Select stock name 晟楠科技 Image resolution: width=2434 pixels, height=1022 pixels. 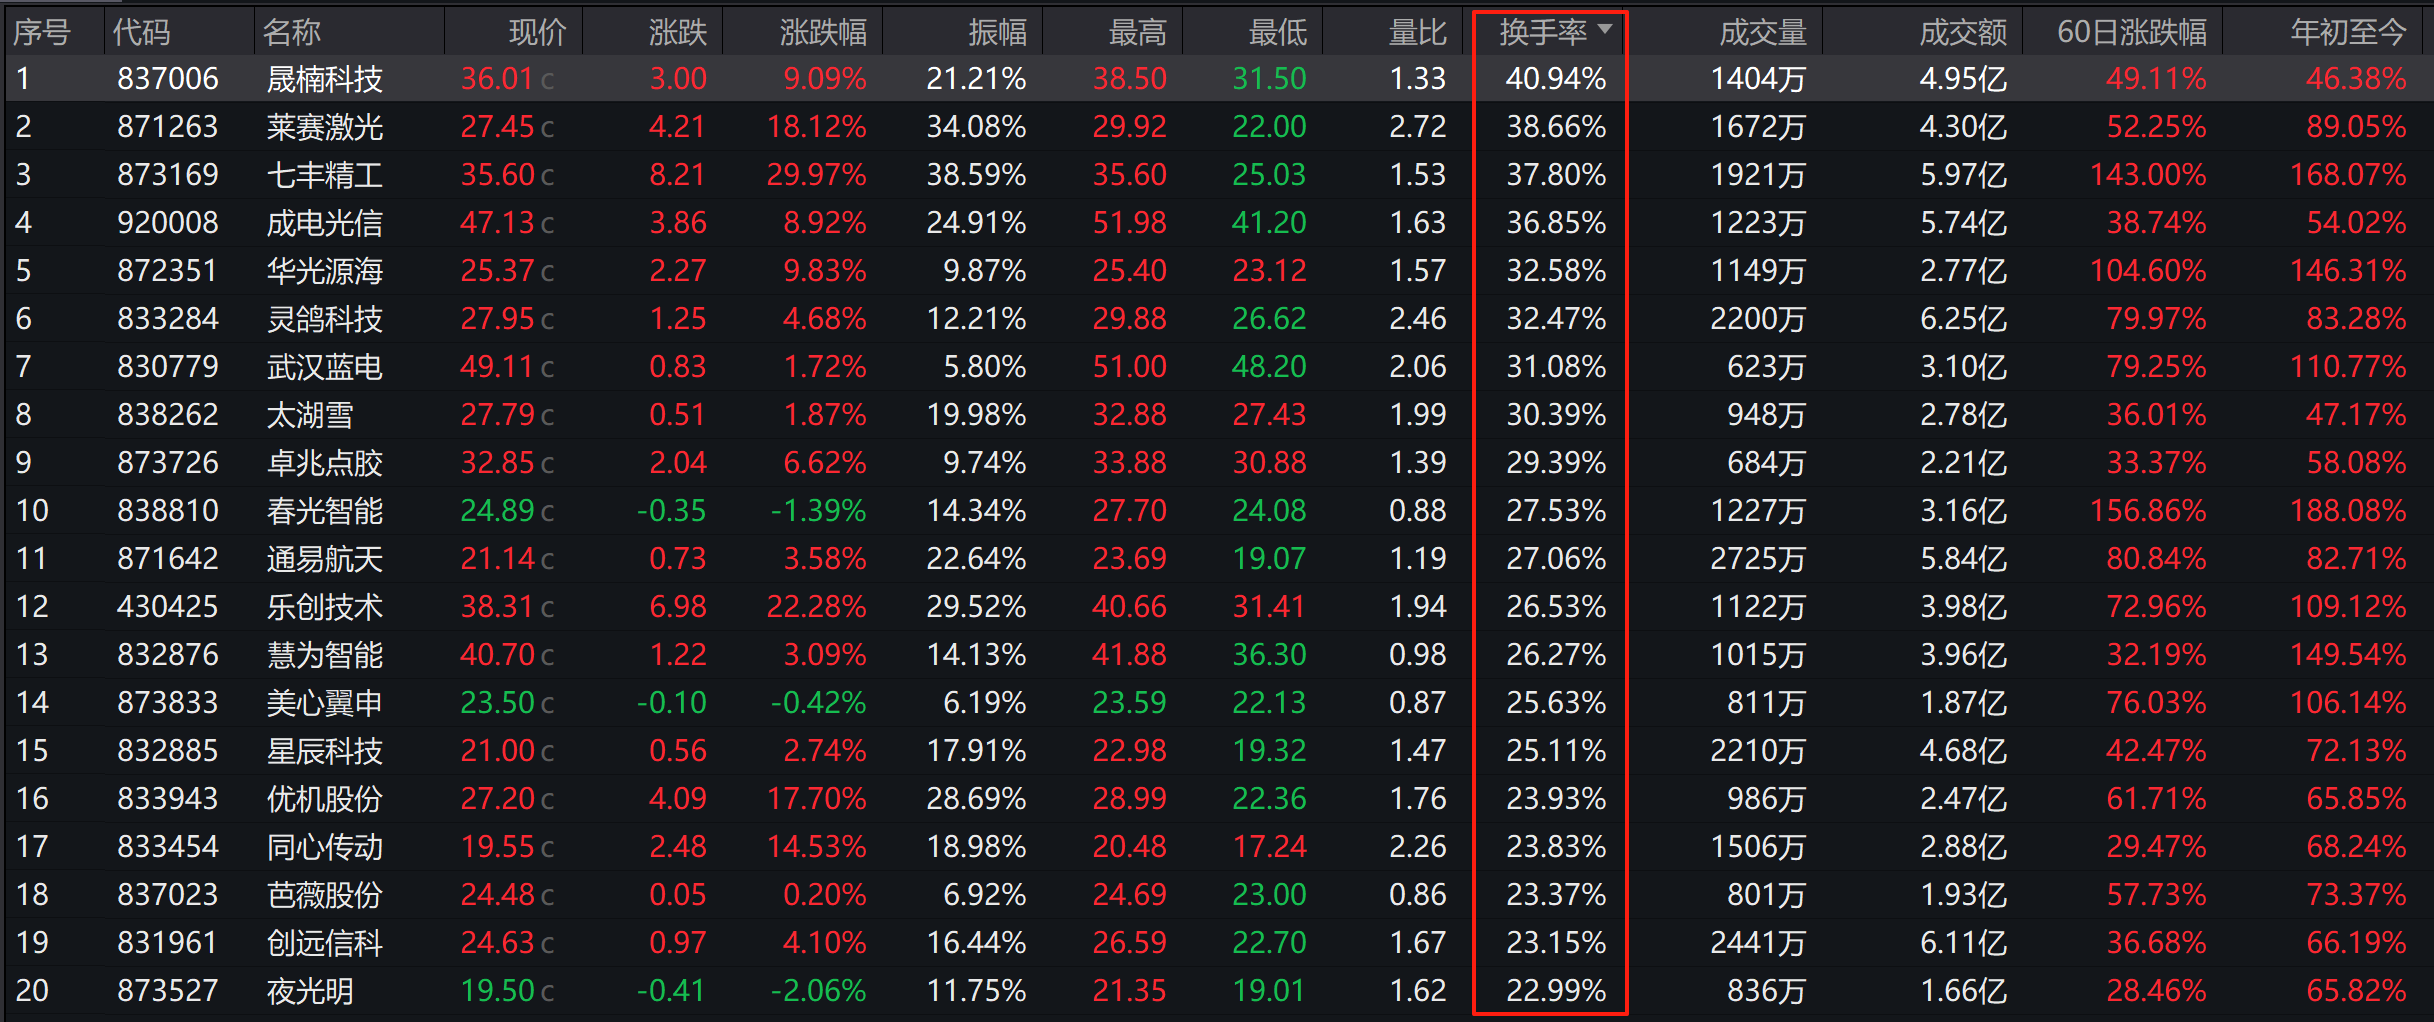point(325,79)
